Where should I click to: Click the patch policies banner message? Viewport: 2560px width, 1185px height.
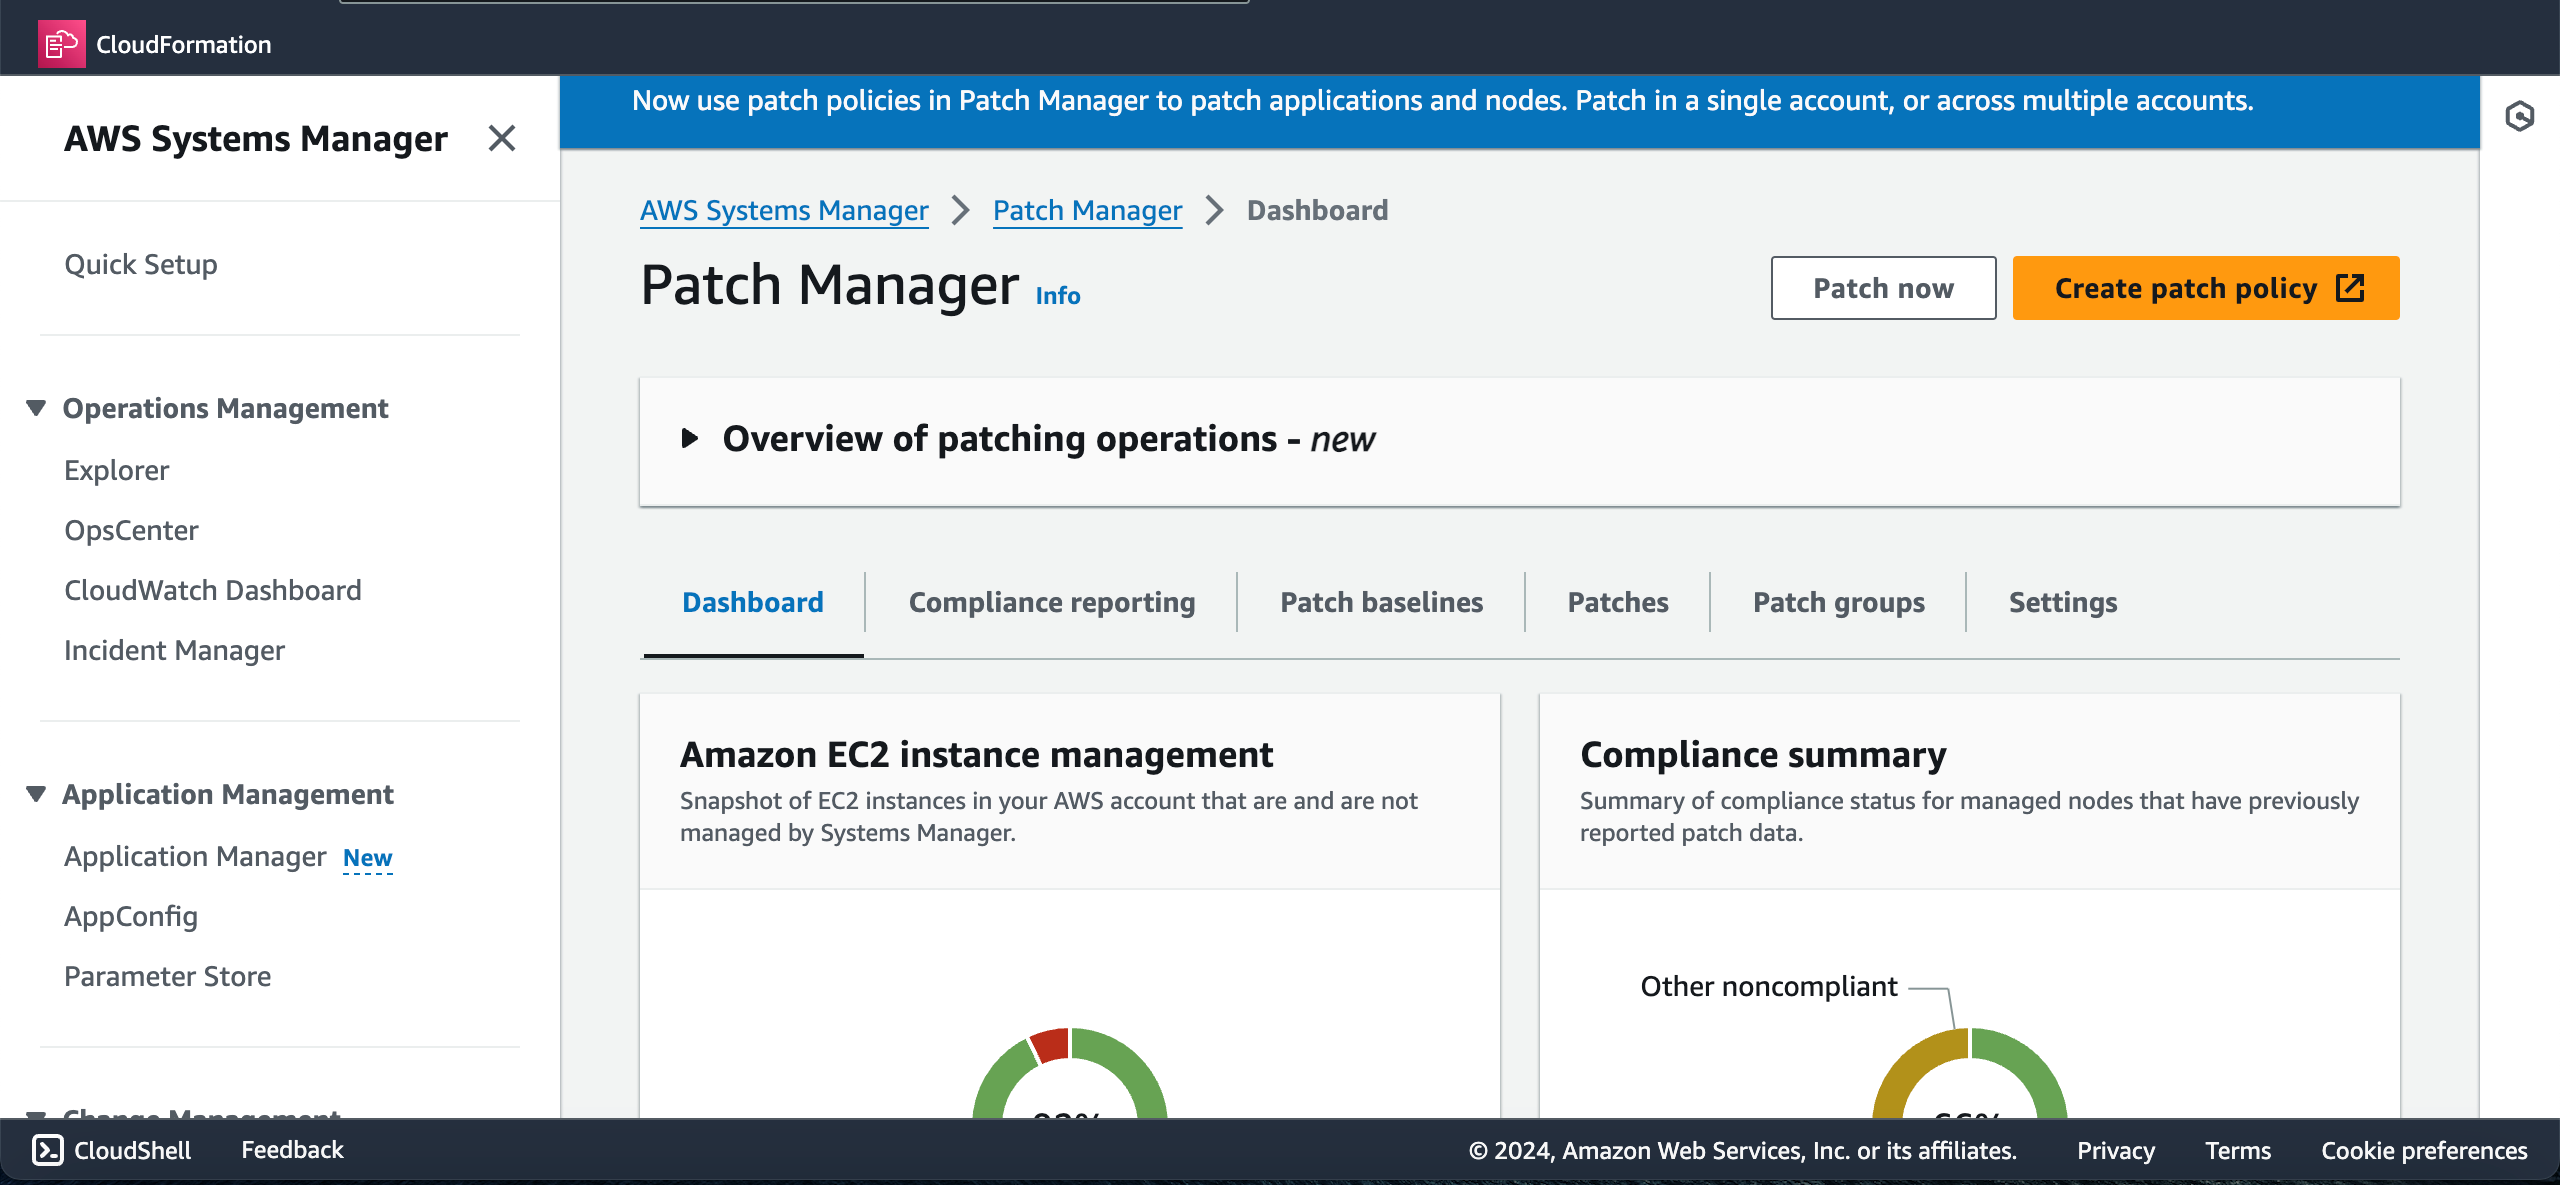tap(1442, 100)
